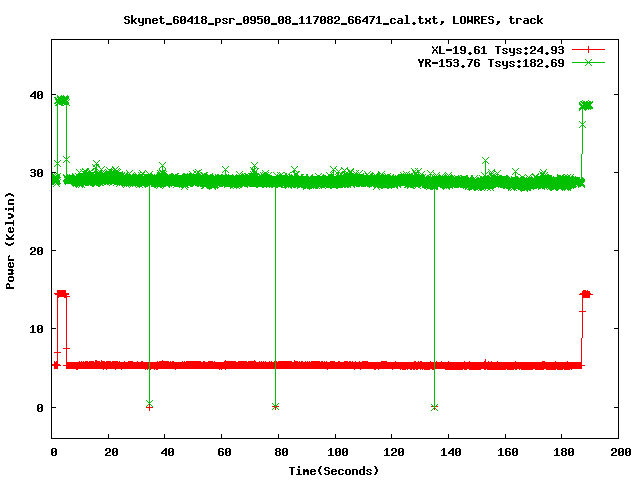
Task: Click the x-axis tick label 100
Action: tap(338, 452)
